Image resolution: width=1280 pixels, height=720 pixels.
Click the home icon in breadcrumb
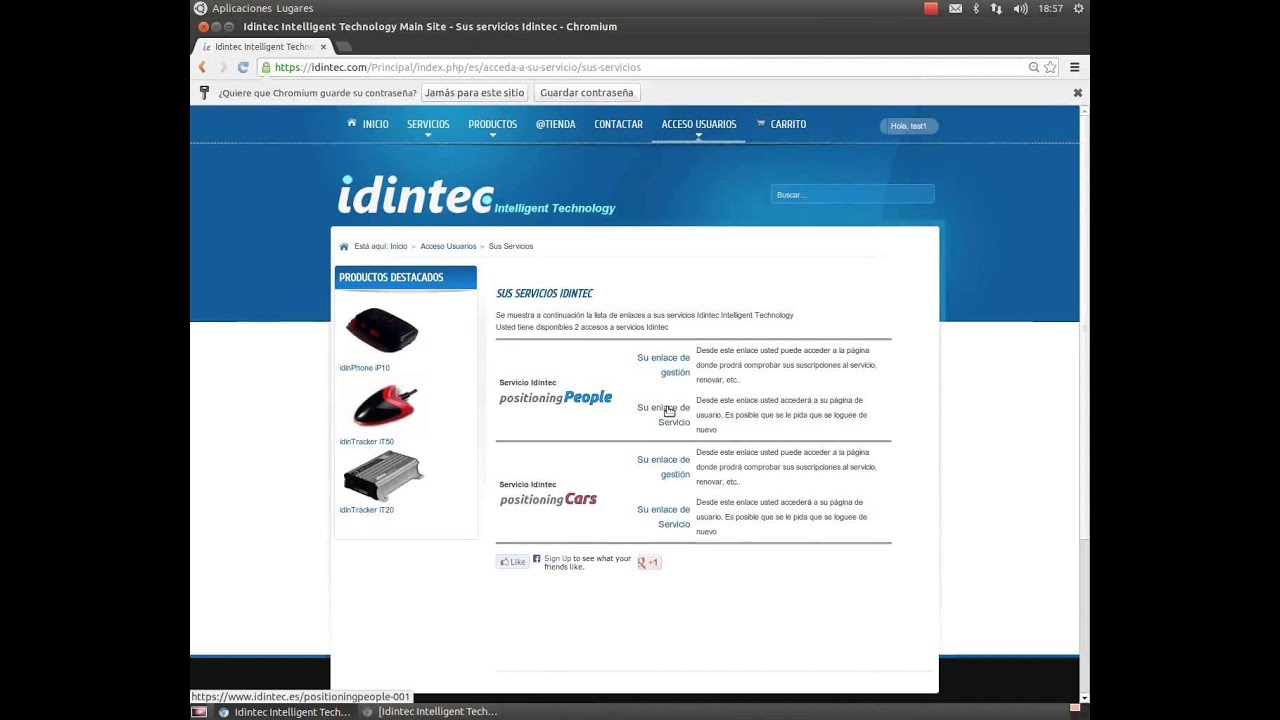pyautogui.click(x=344, y=246)
